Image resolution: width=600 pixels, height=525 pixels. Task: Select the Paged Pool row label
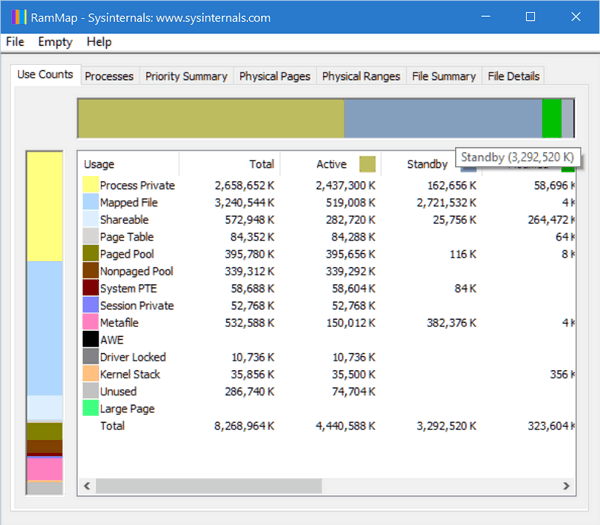pos(127,254)
